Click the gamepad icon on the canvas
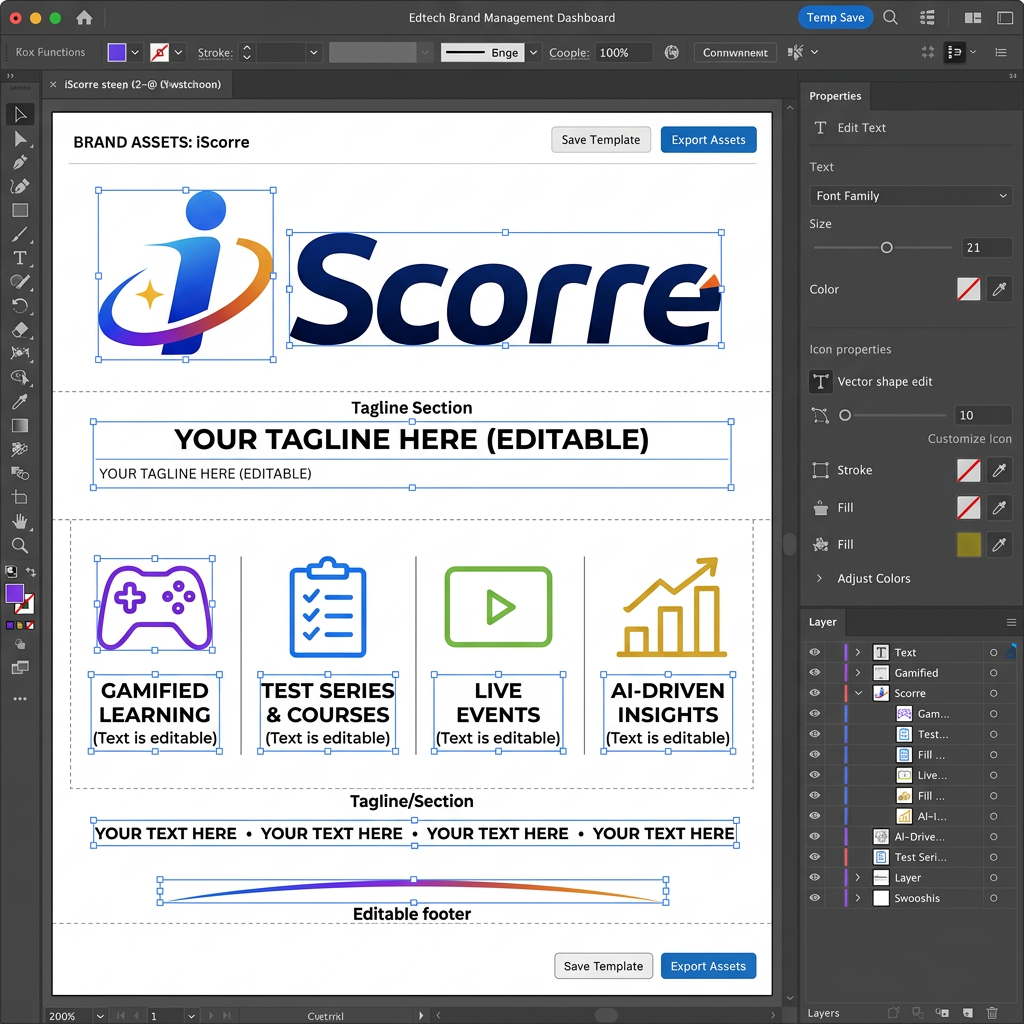Screen dimensions: 1024x1024 155,607
